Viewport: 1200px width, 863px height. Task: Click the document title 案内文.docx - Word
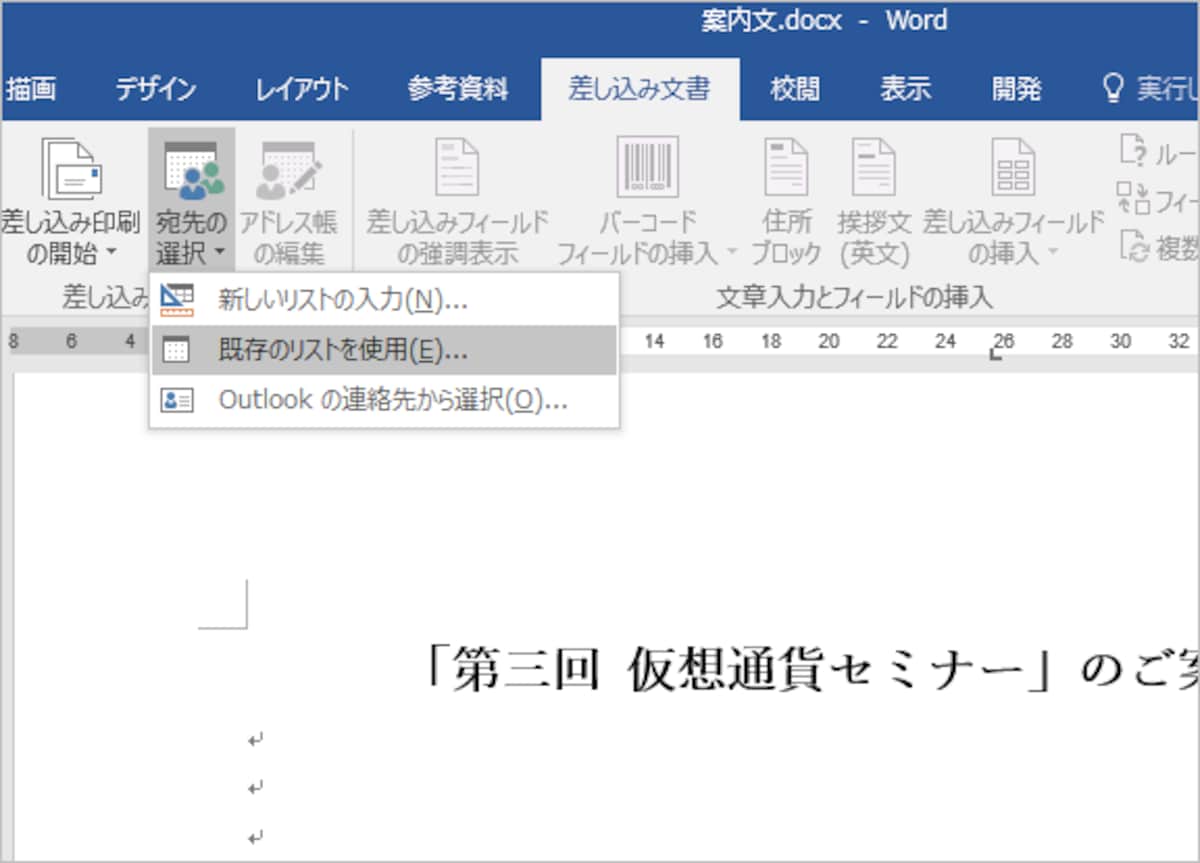[824, 21]
